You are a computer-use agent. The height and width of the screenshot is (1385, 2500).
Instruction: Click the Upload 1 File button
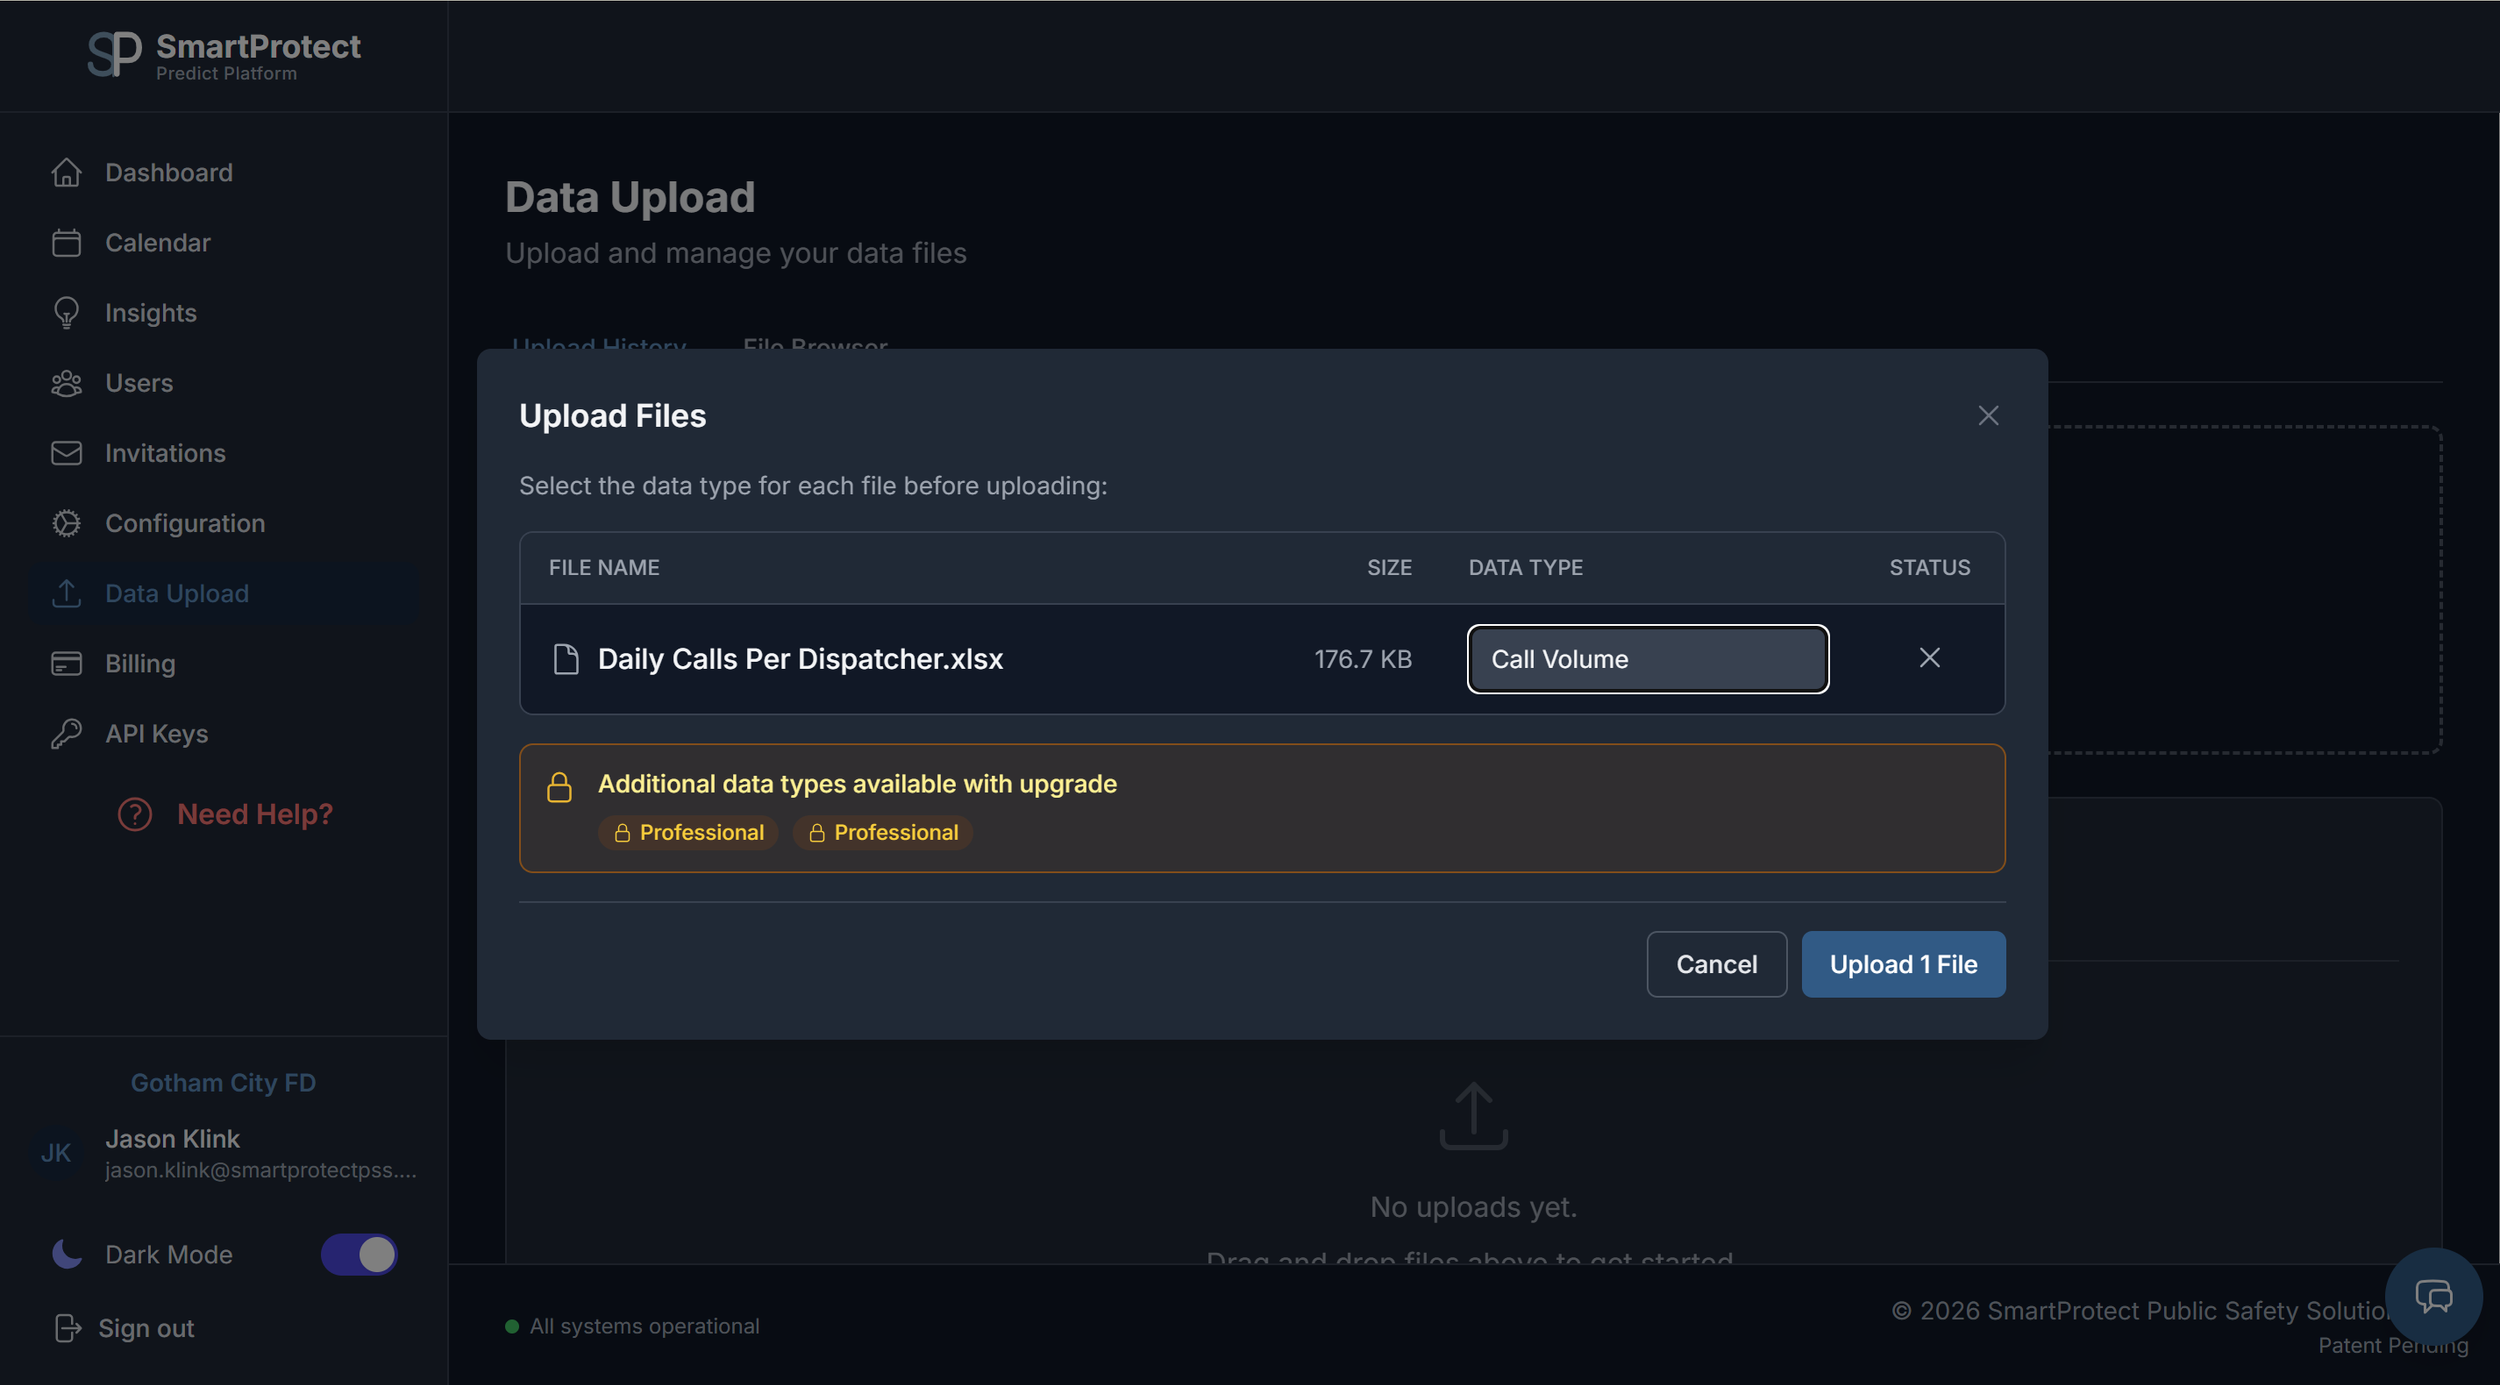click(x=1903, y=963)
